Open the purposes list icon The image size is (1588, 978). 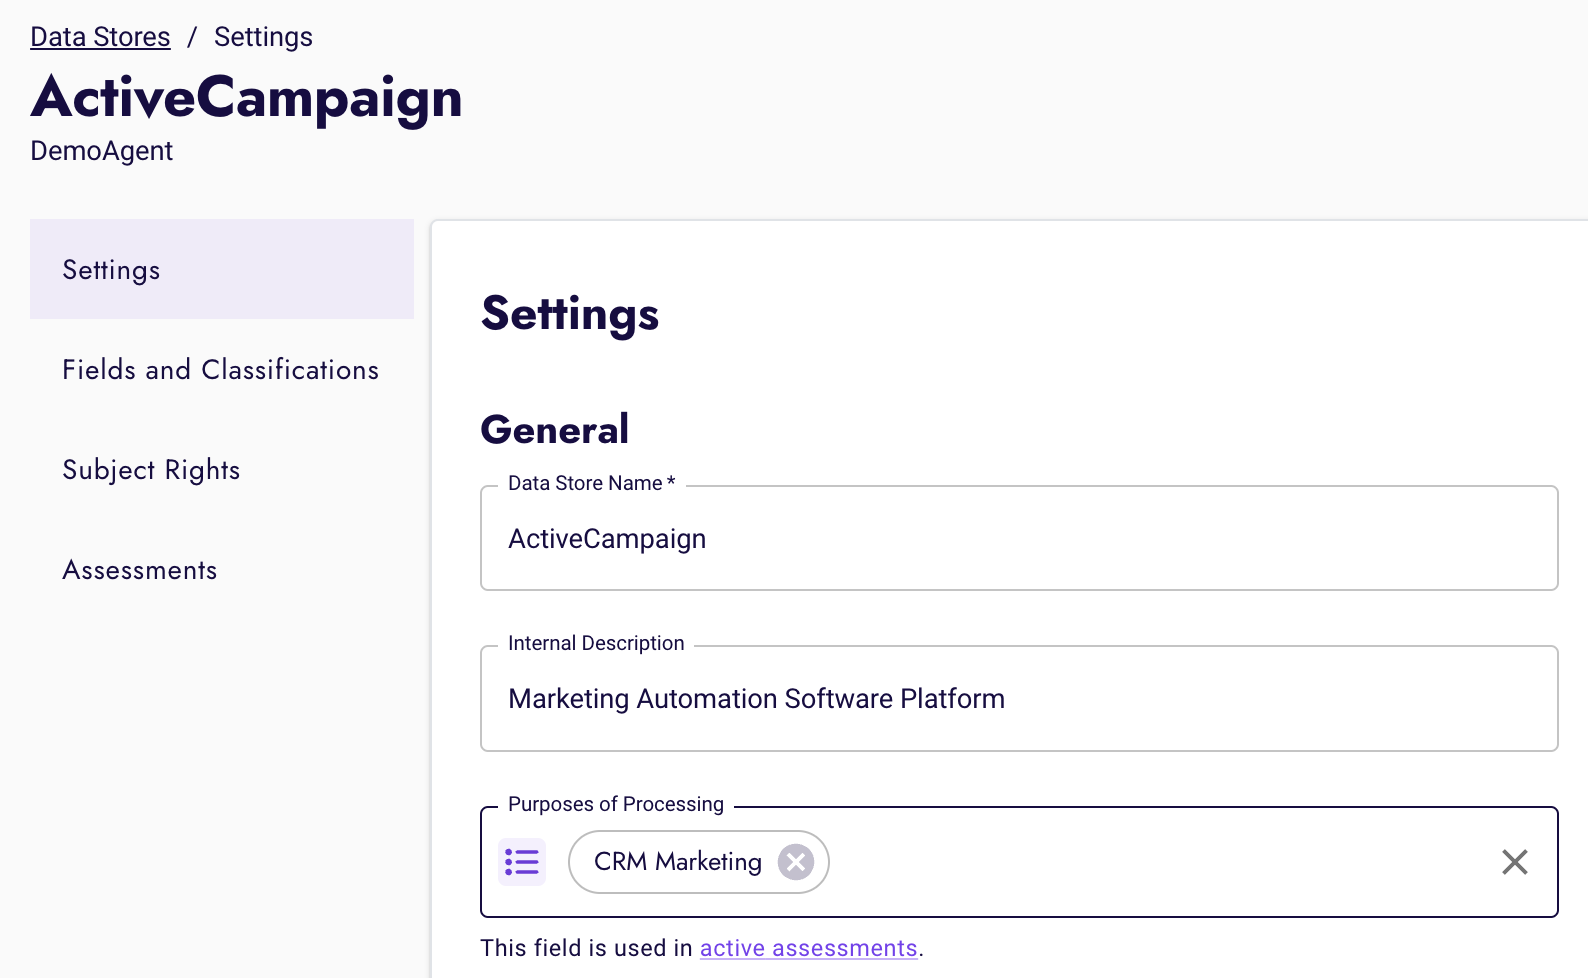click(522, 862)
